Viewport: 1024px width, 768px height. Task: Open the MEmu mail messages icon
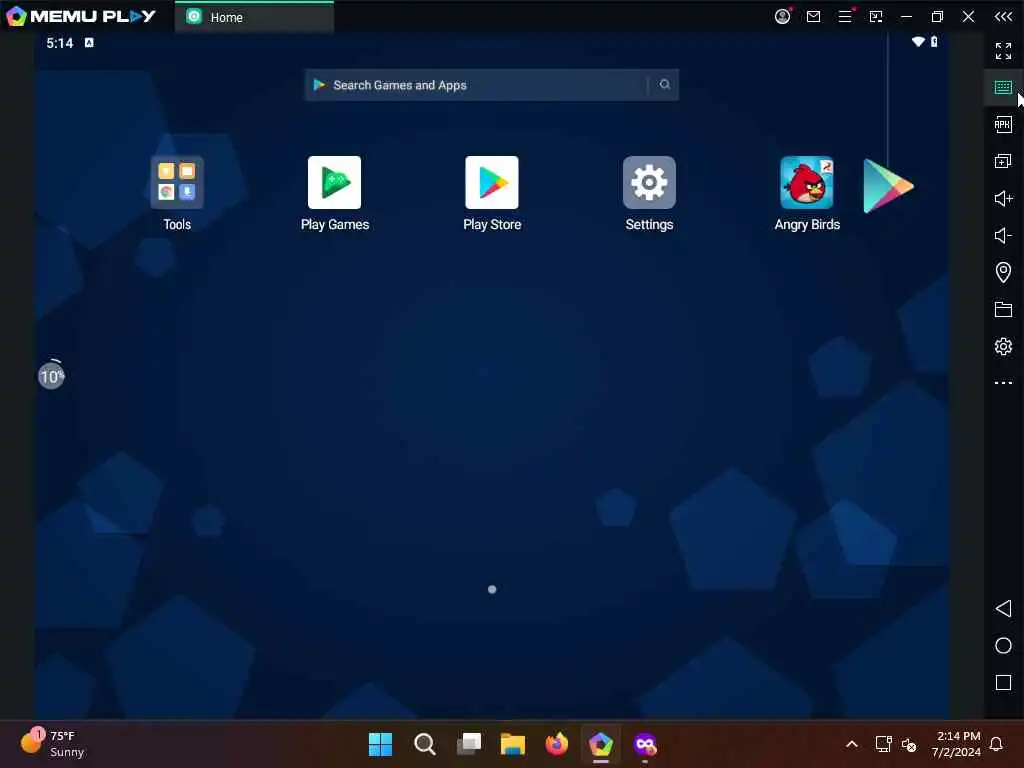coord(813,16)
